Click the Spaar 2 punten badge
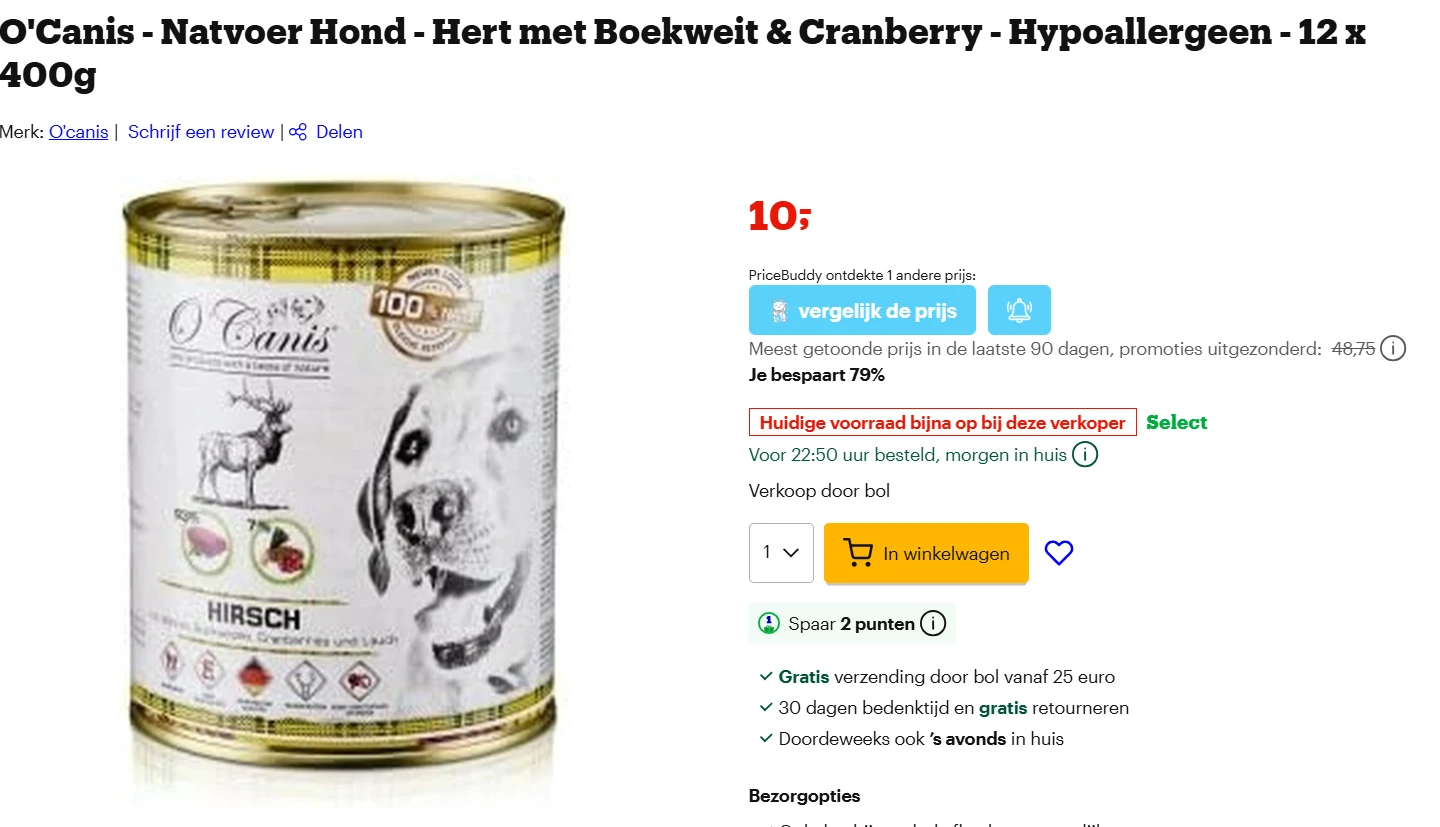Viewport: 1440px width, 827px height. [x=852, y=623]
